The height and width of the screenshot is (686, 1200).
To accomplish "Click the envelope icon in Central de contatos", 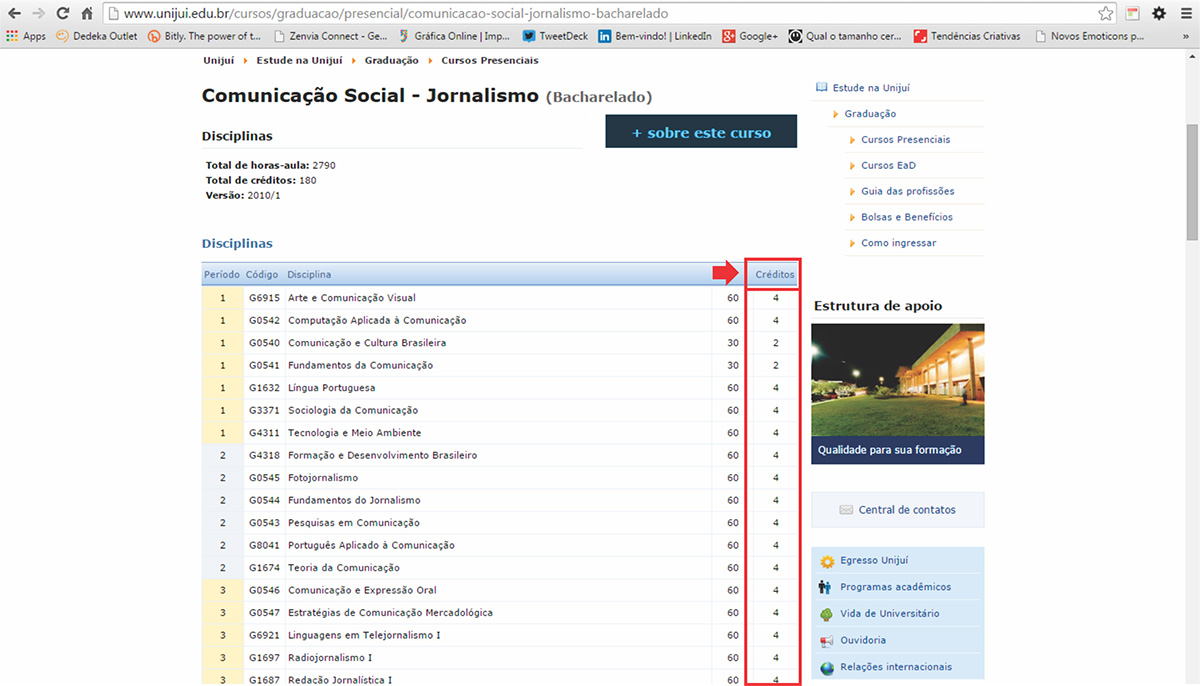I will [846, 510].
